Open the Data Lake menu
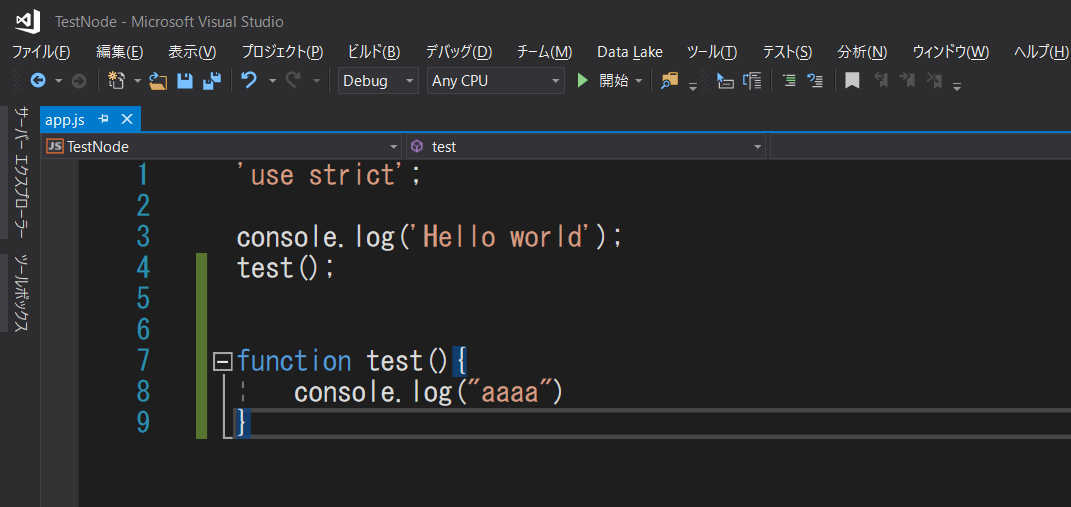The image size is (1071, 507). (x=630, y=52)
